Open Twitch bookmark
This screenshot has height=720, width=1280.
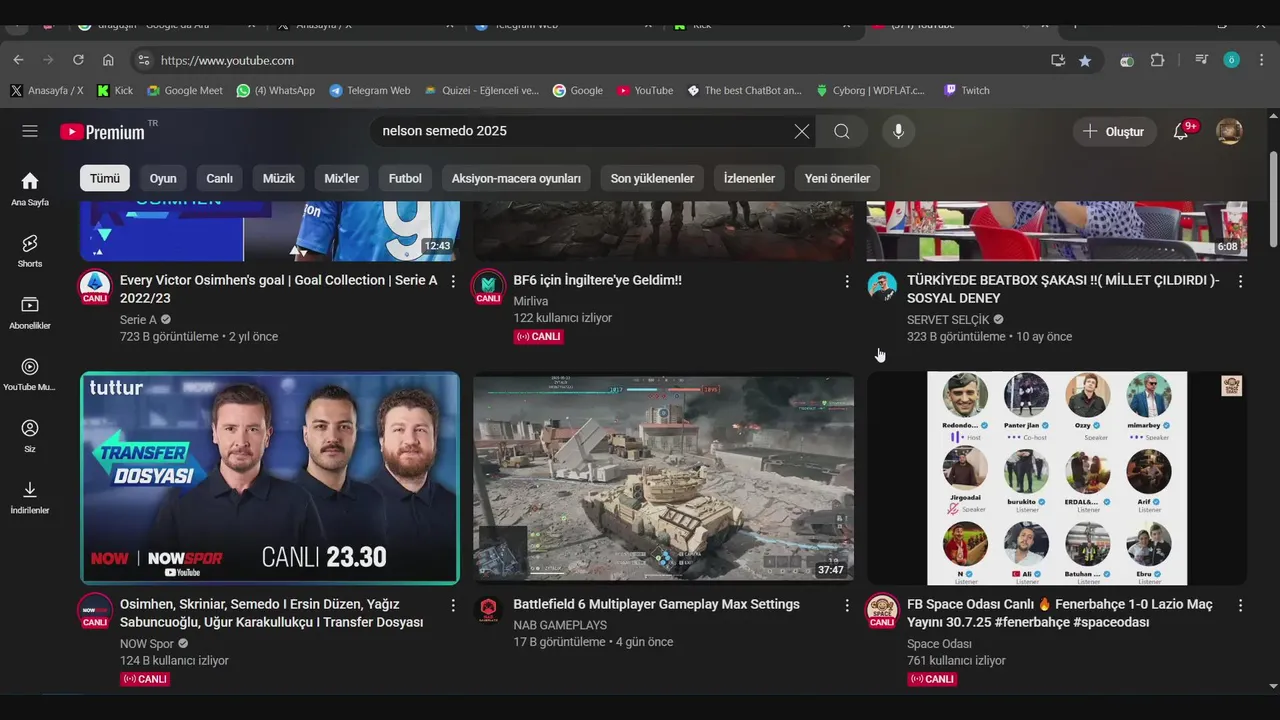click(966, 90)
